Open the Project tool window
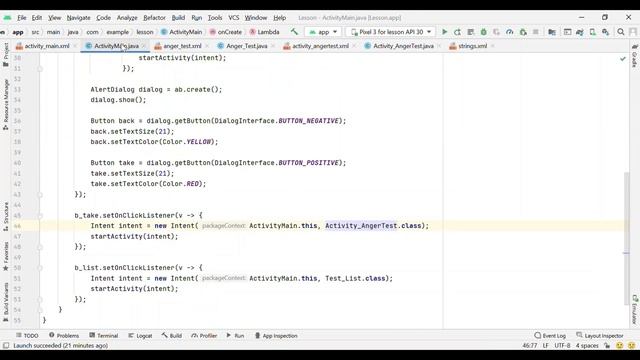The width and height of the screenshot is (640, 360). (x=6, y=54)
